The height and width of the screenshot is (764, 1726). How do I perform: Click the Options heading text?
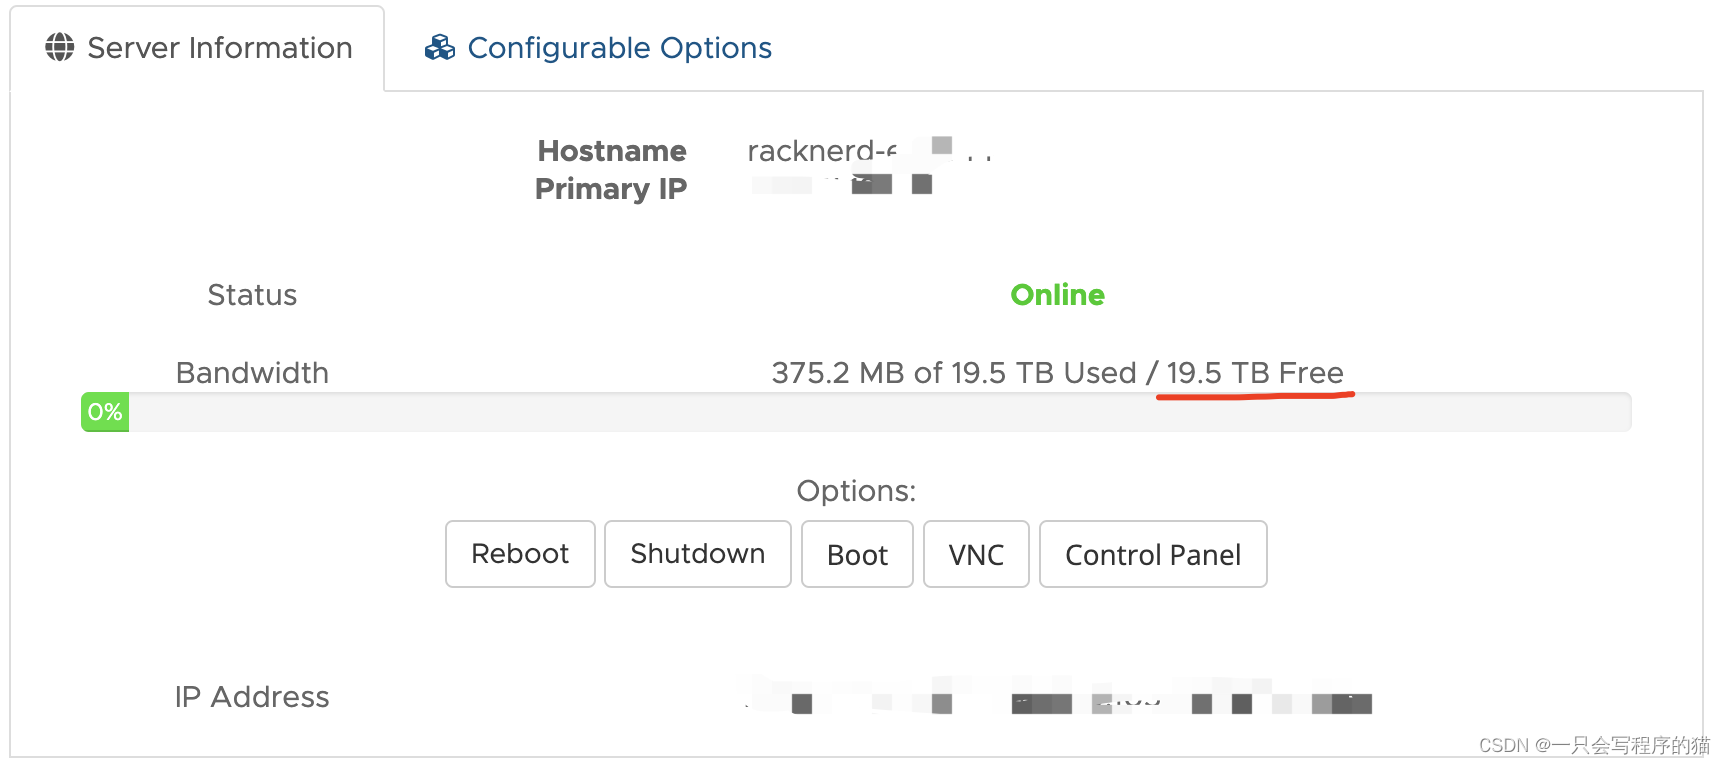pyautogui.click(x=856, y=491)
